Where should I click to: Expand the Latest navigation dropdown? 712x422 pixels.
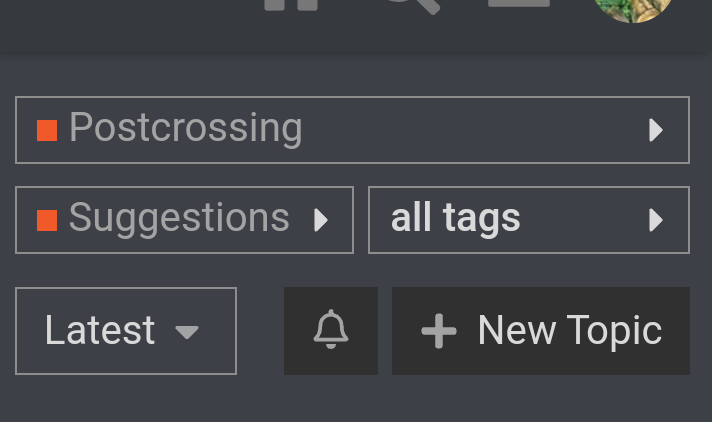tap(126, 331)
